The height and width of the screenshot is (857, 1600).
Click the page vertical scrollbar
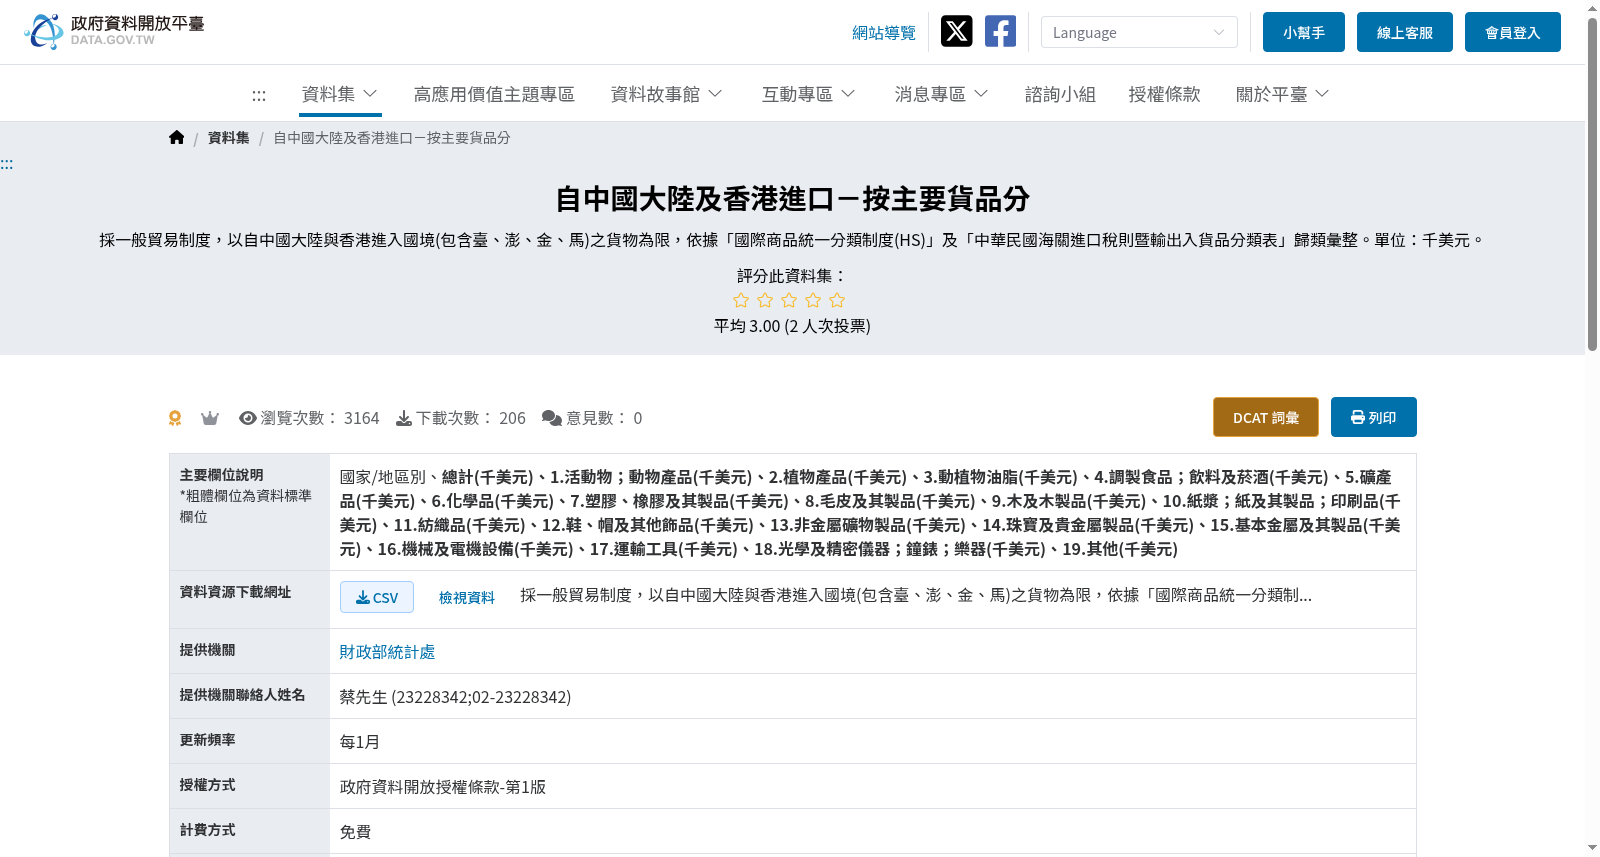1592,185
